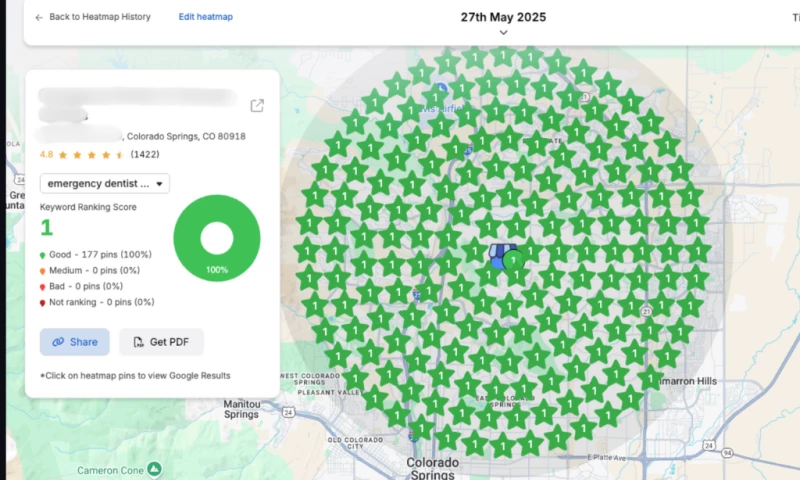Click the red Bad legend pin icon
The image size is (800, 480).
[x=43, y=286]
